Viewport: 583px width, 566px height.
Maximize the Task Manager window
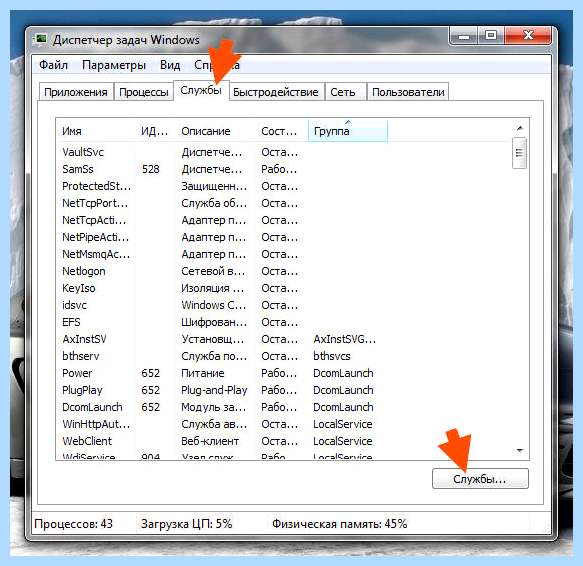pyautogui.click(x=491, y=36)
